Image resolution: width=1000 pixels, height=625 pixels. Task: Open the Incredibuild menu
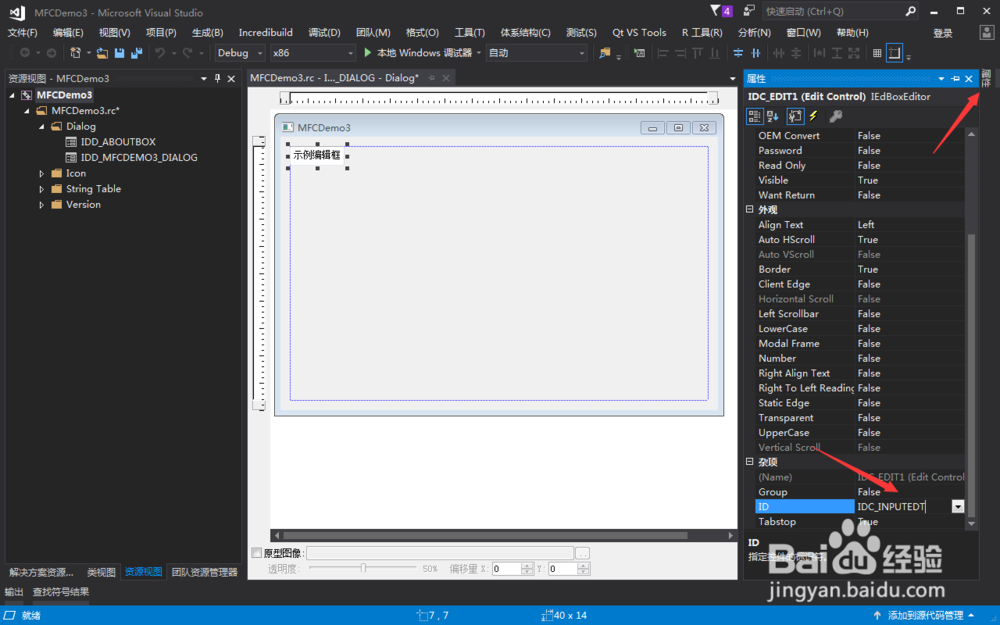point(265,33)
